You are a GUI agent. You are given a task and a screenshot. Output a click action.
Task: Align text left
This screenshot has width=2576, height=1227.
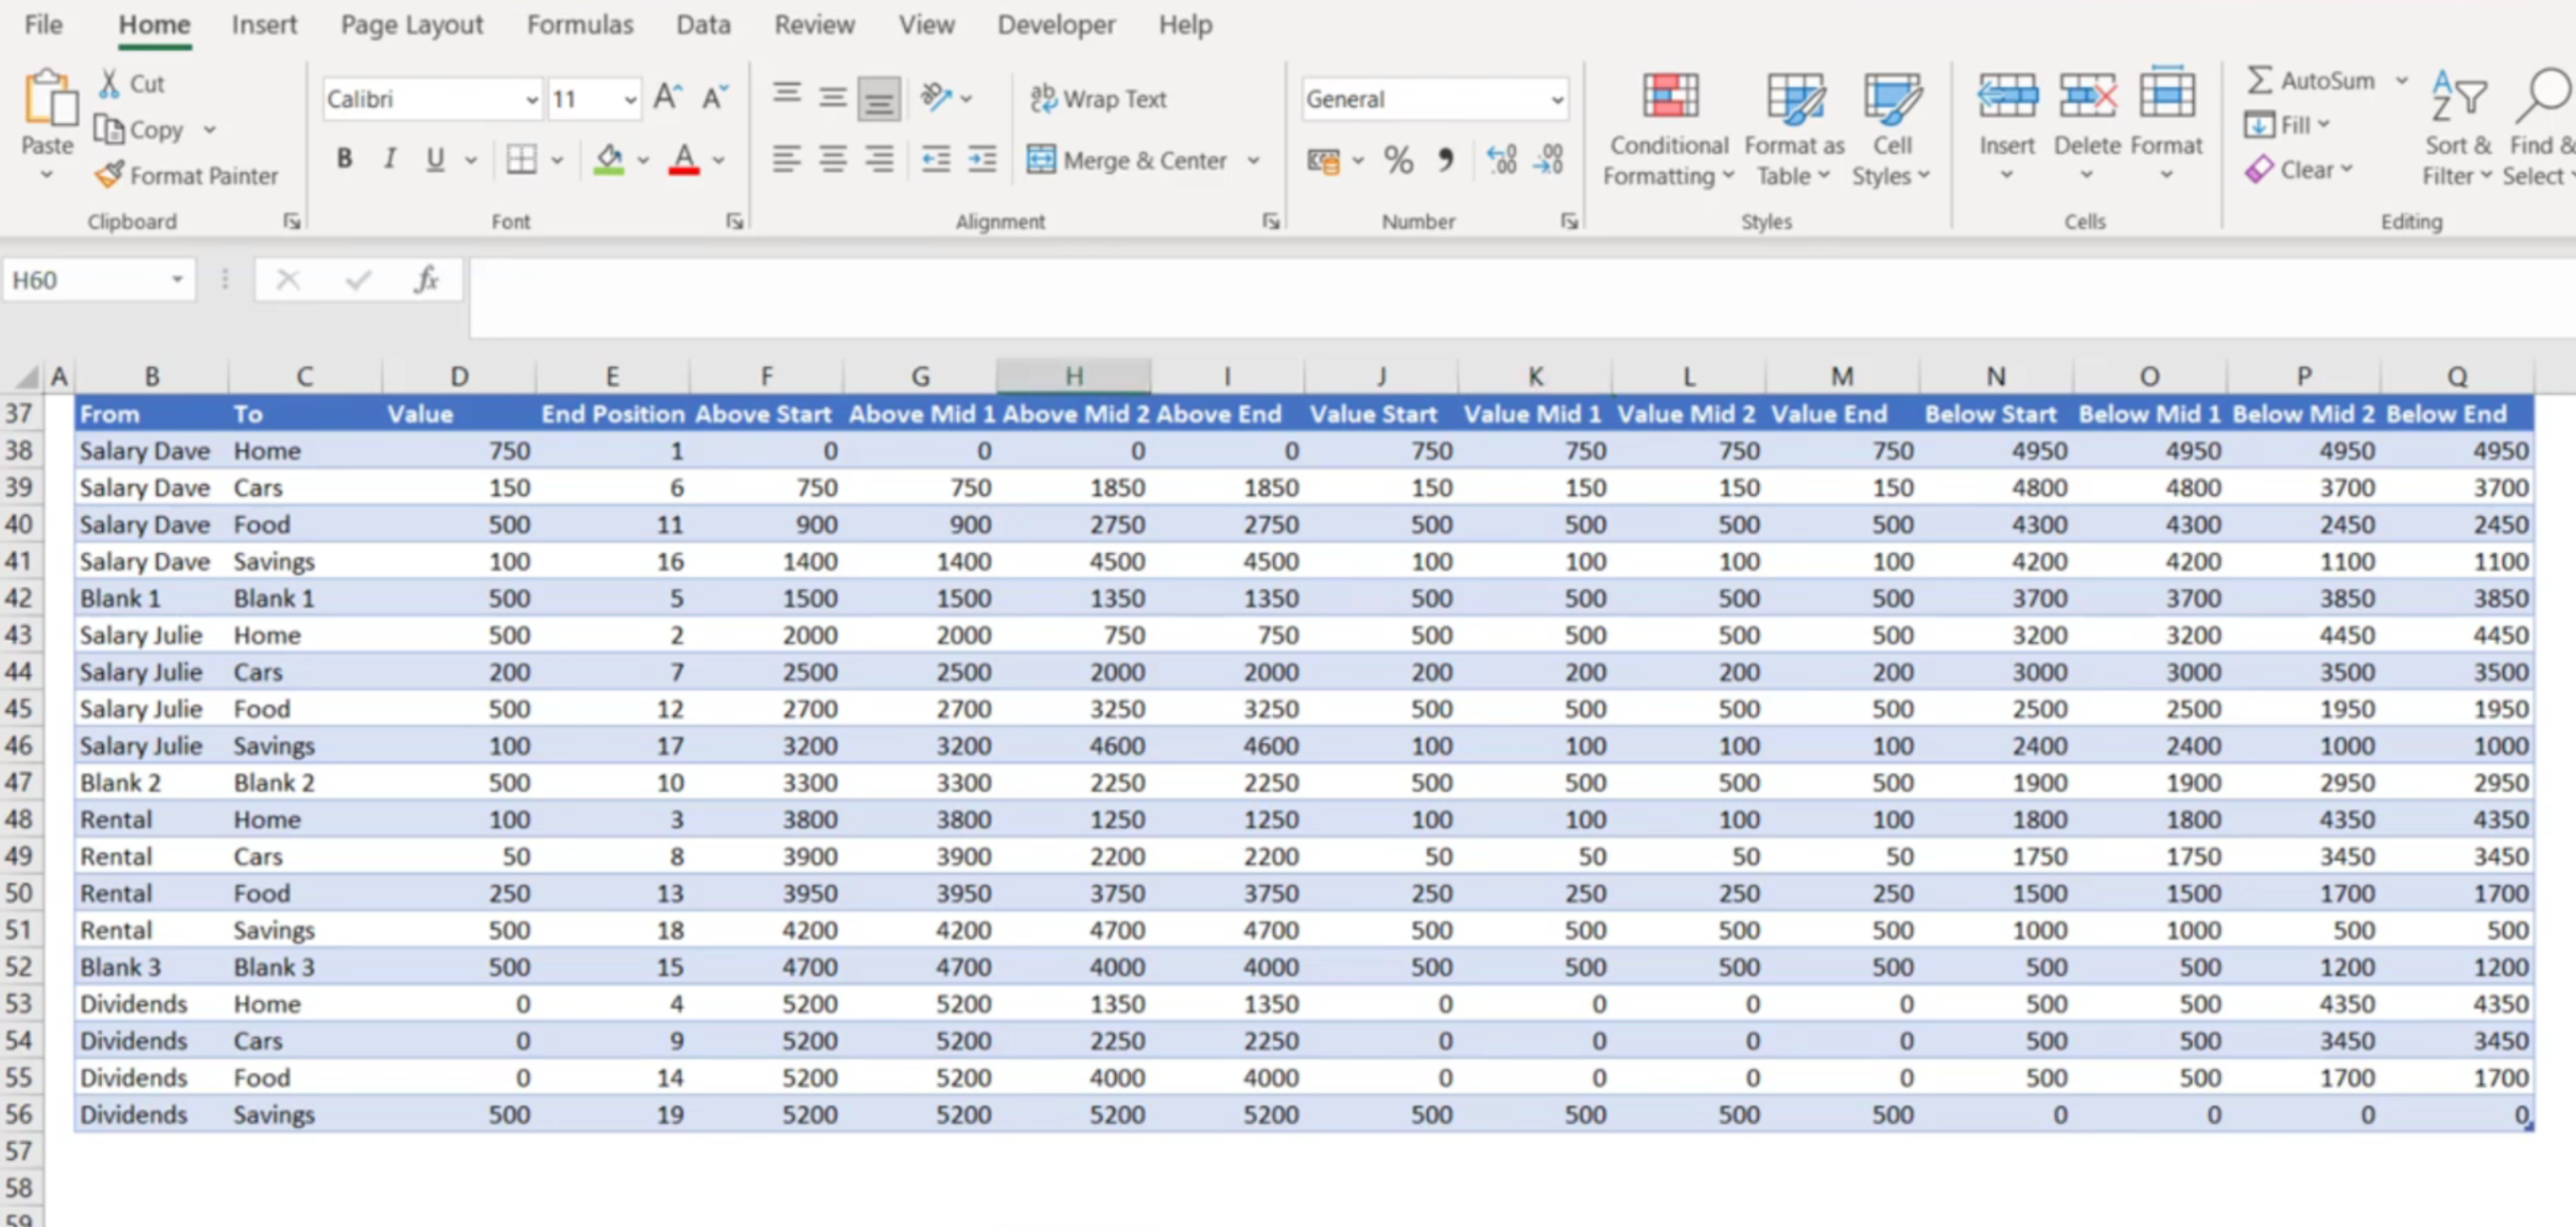[787, 159]
